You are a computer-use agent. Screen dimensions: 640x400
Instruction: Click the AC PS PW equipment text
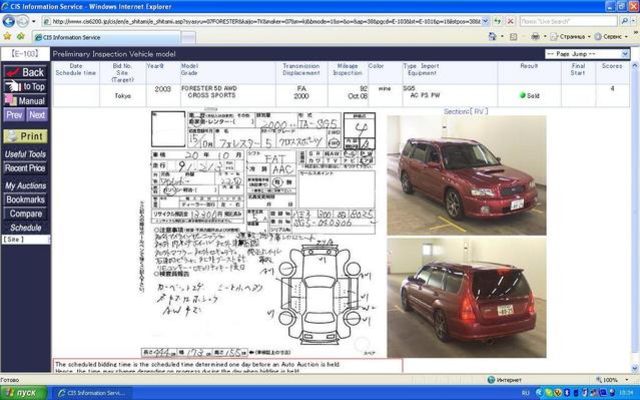click(425, 95)
